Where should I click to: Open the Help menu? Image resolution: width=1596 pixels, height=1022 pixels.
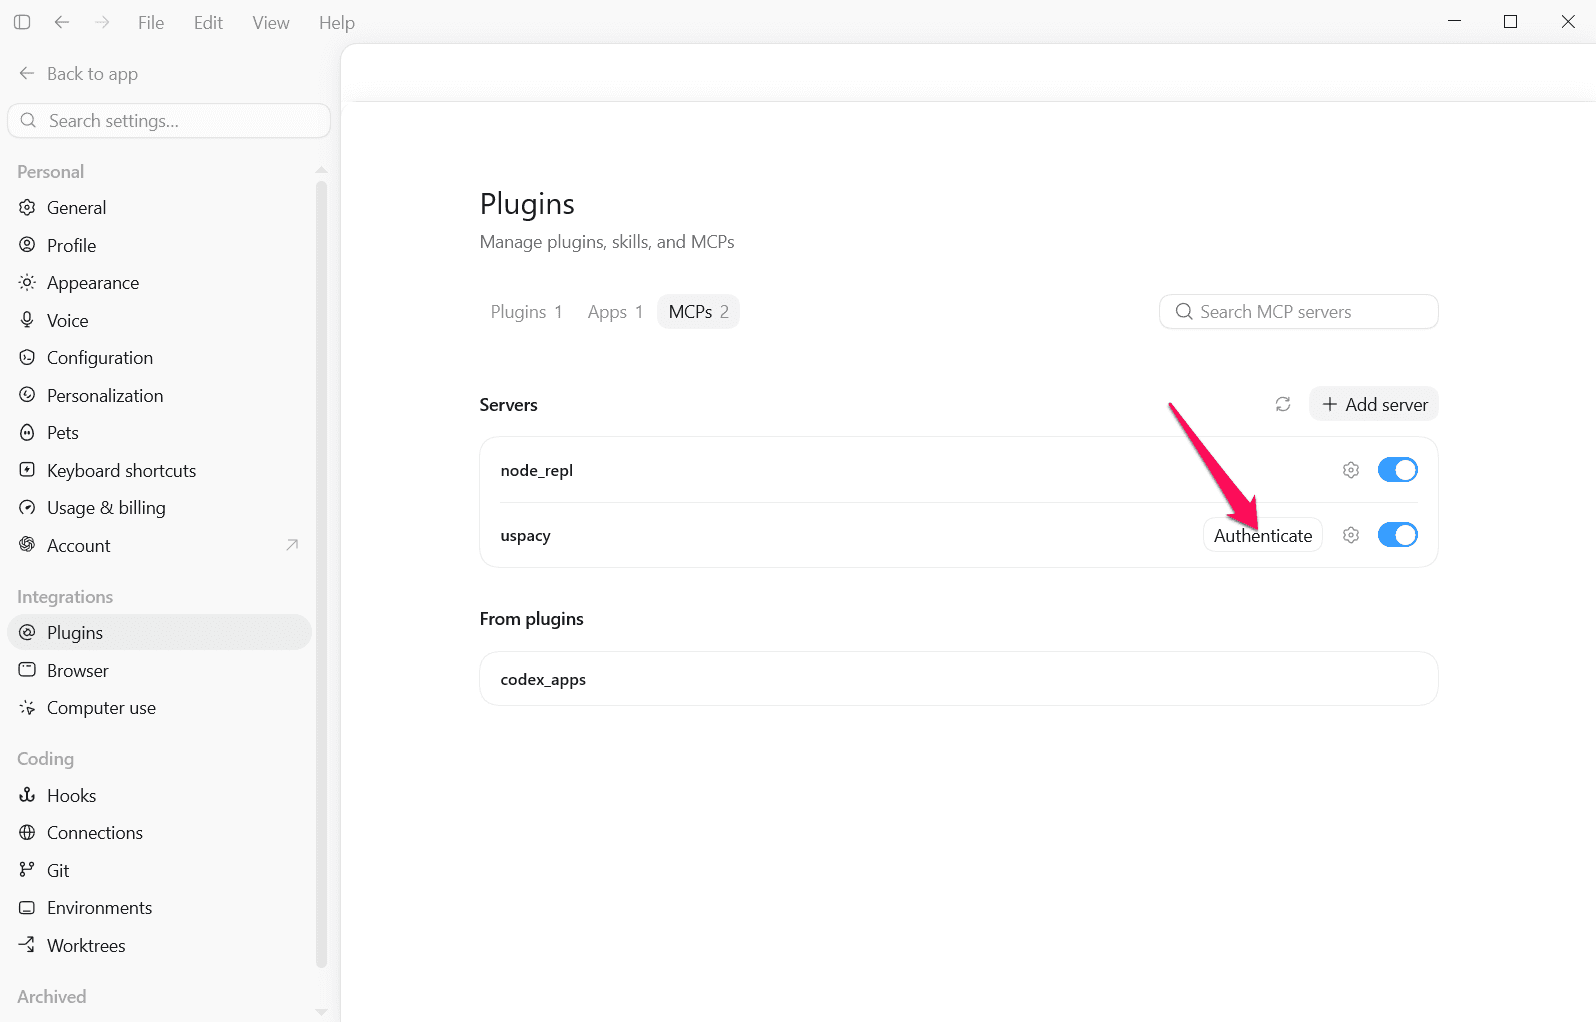[337, 22]
